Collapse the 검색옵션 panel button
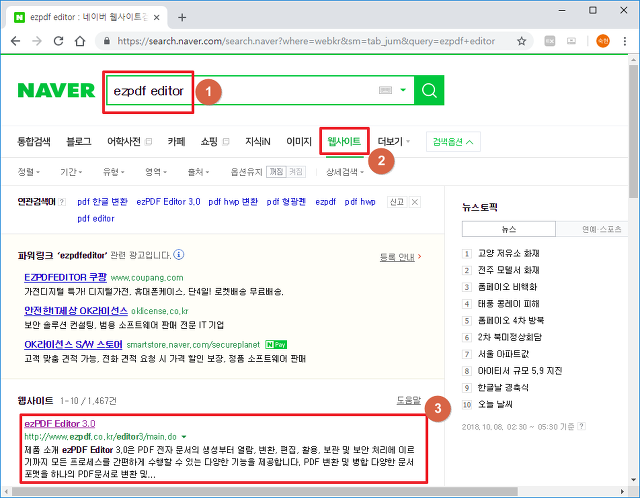Screen dimensions: 640x498 tap(453, 142)
